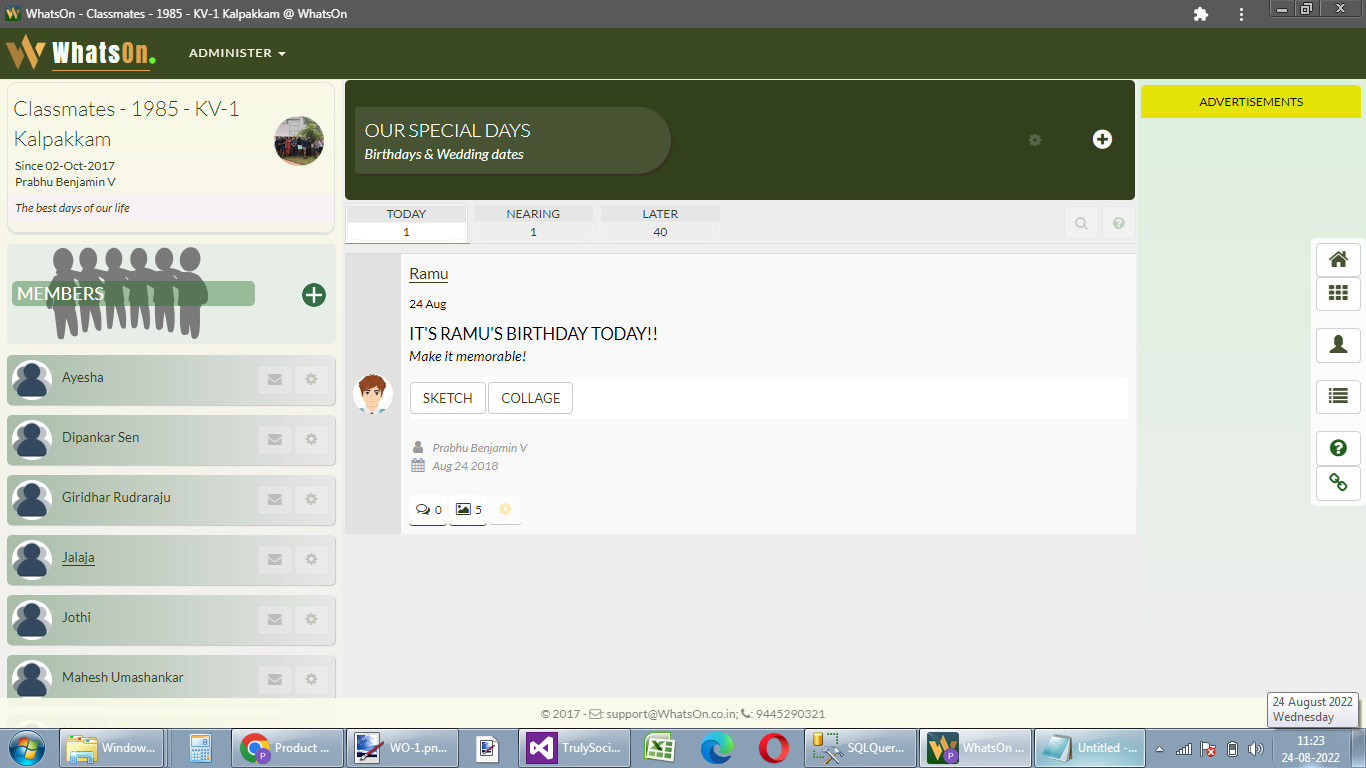Screen dimensions: 1366x768
Task: Open Our Special Days settings gear
Action: [1035, 140]
